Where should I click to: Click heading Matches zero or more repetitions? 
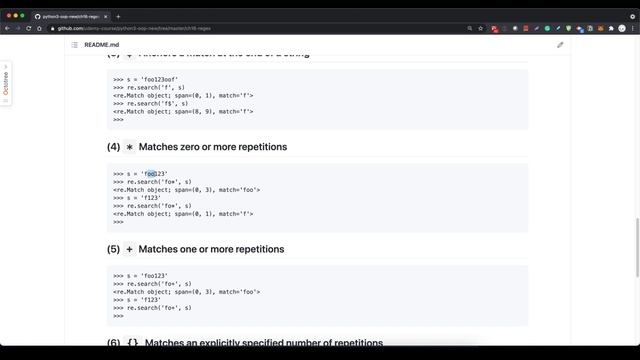point(213,147)
